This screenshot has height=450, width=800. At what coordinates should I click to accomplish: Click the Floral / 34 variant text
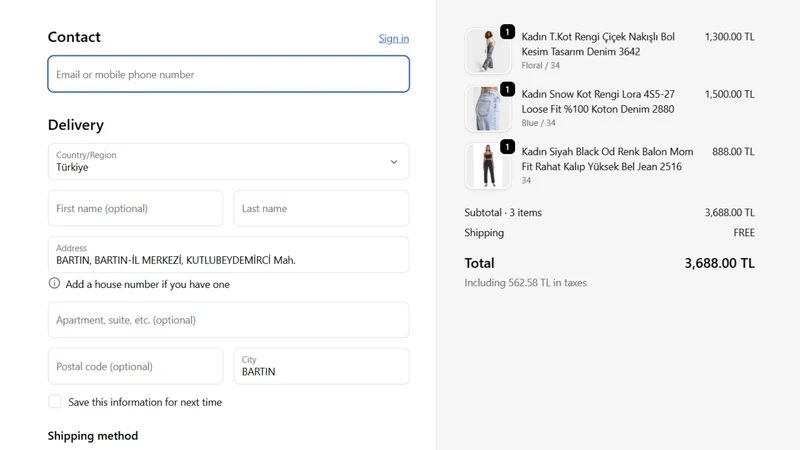click(540, 65)
